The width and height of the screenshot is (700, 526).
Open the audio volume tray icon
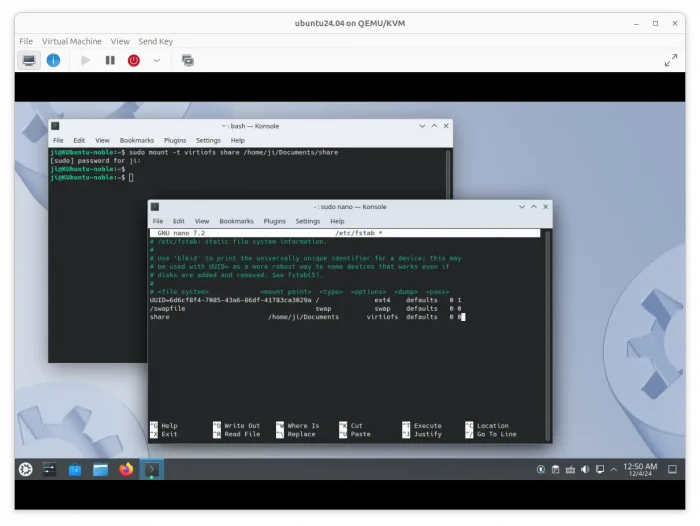pyautogui.click(x=585, y=469)
